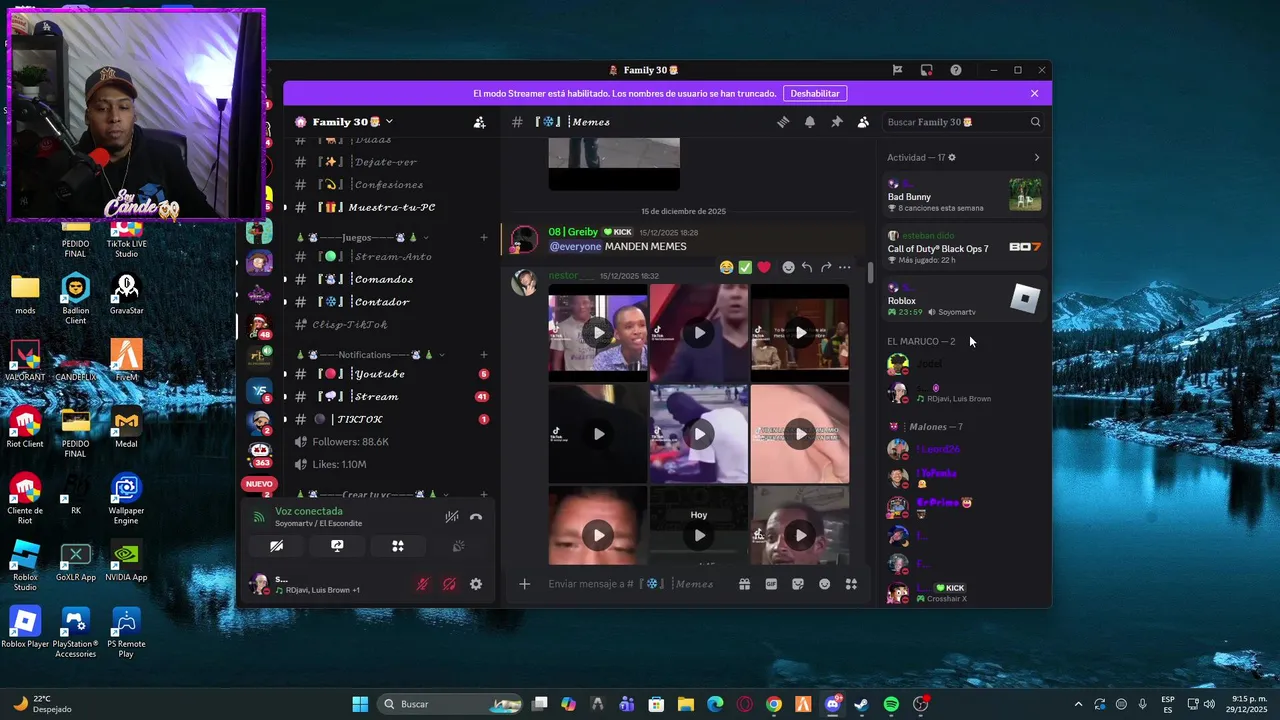Undeafen the headphones in user panel
This screenshot has height=720, width=1280.
(449, 584)
